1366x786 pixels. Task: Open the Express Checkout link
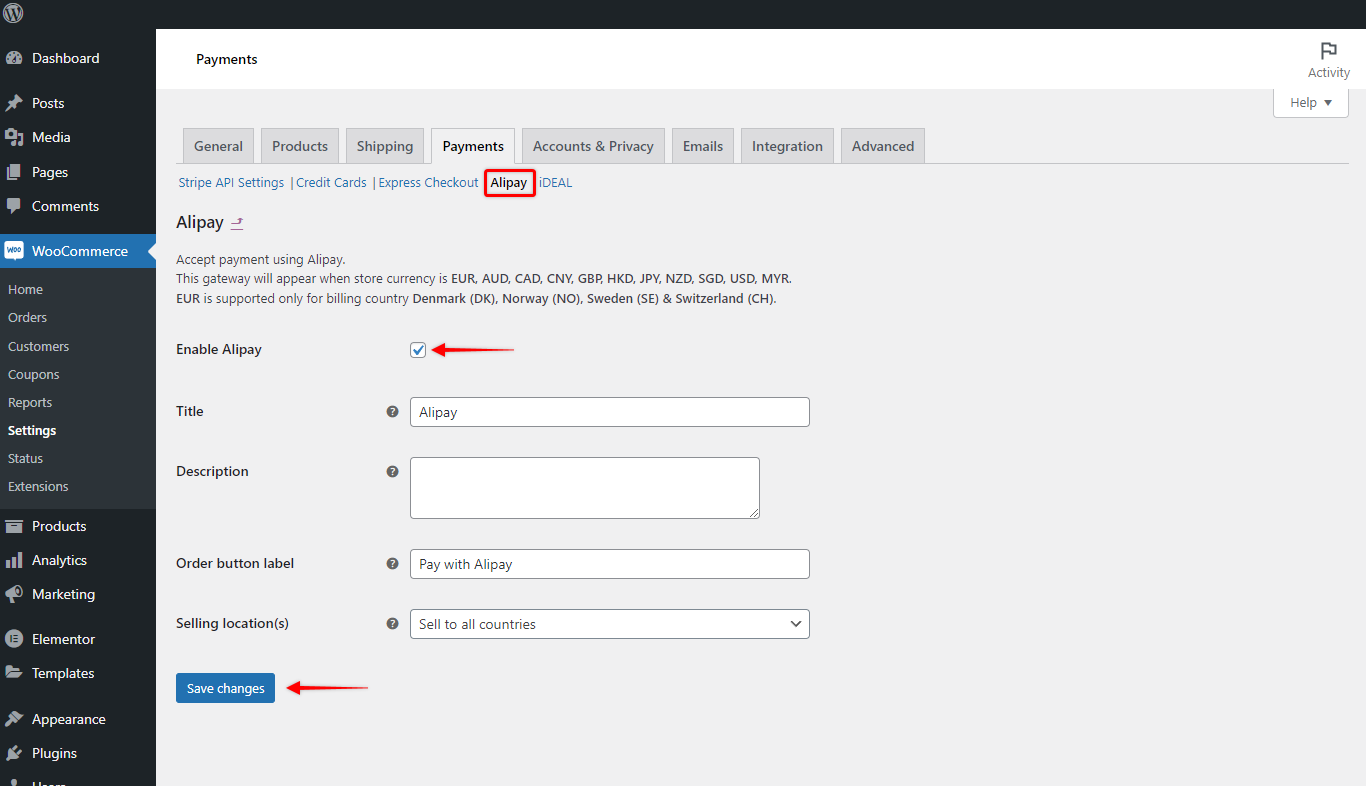(428, 183)
